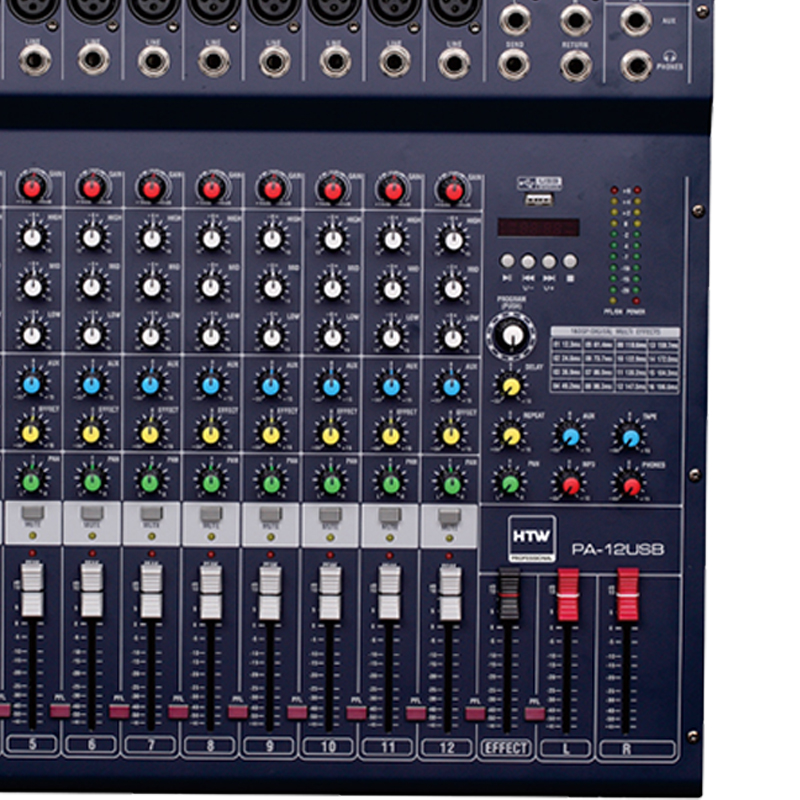Toggle PFL button between EFFECT and L faders
The height and width of the screenshot is (800, 800).
(x=535, y=713)
